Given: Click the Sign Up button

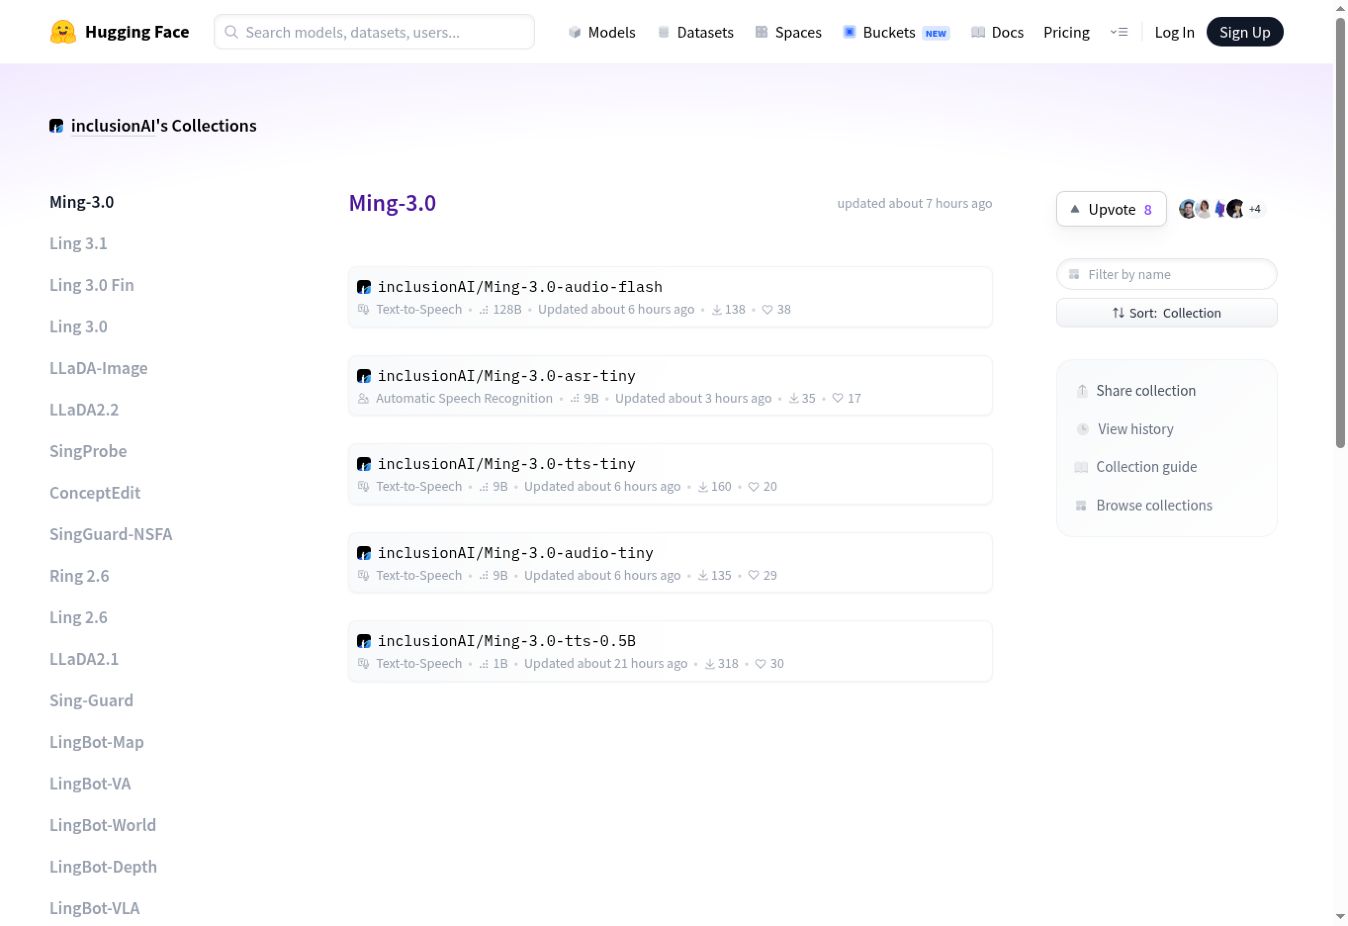Looking at the screenshot, I should point(1245,32).
